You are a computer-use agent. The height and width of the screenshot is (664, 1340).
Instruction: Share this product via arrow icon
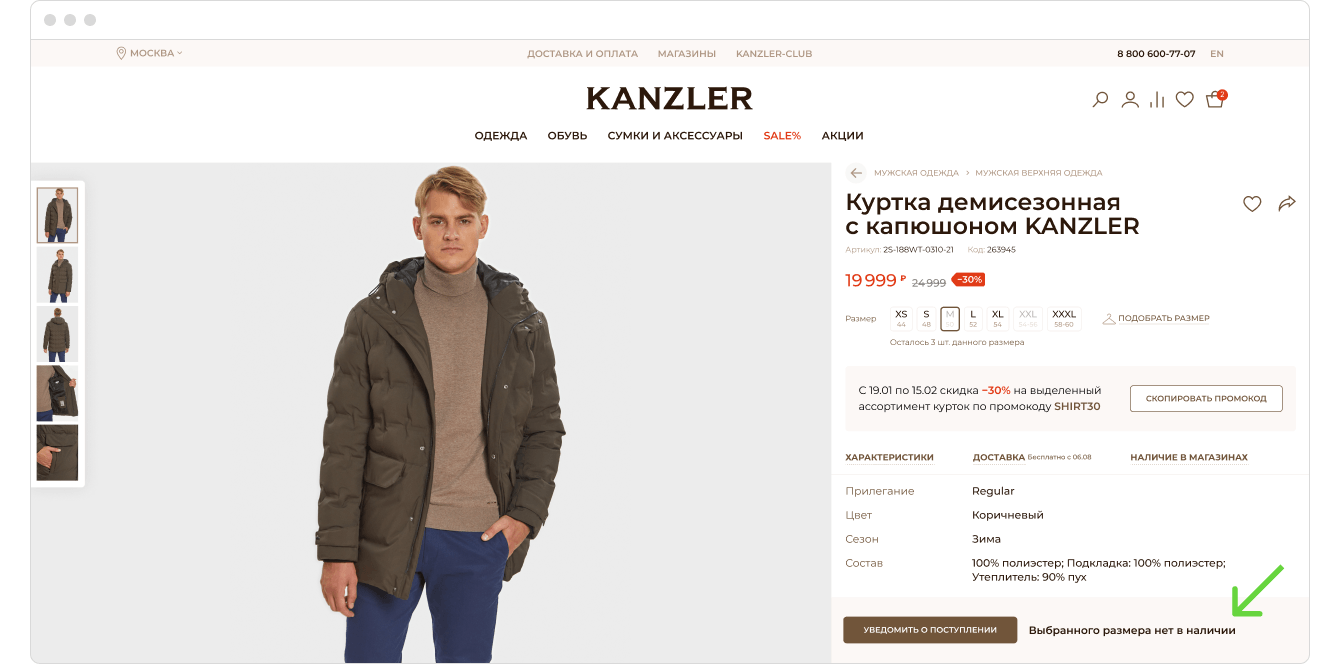coord(1287,204)
